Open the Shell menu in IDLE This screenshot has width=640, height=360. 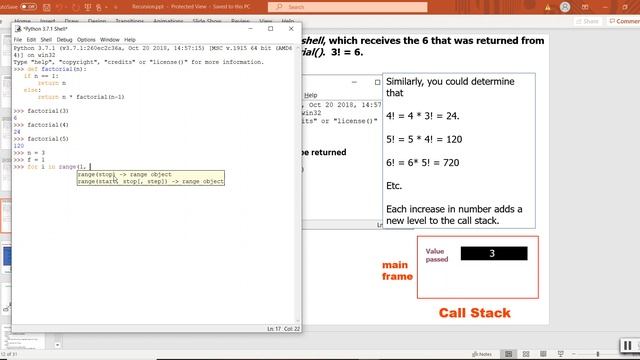pos(46,40)
